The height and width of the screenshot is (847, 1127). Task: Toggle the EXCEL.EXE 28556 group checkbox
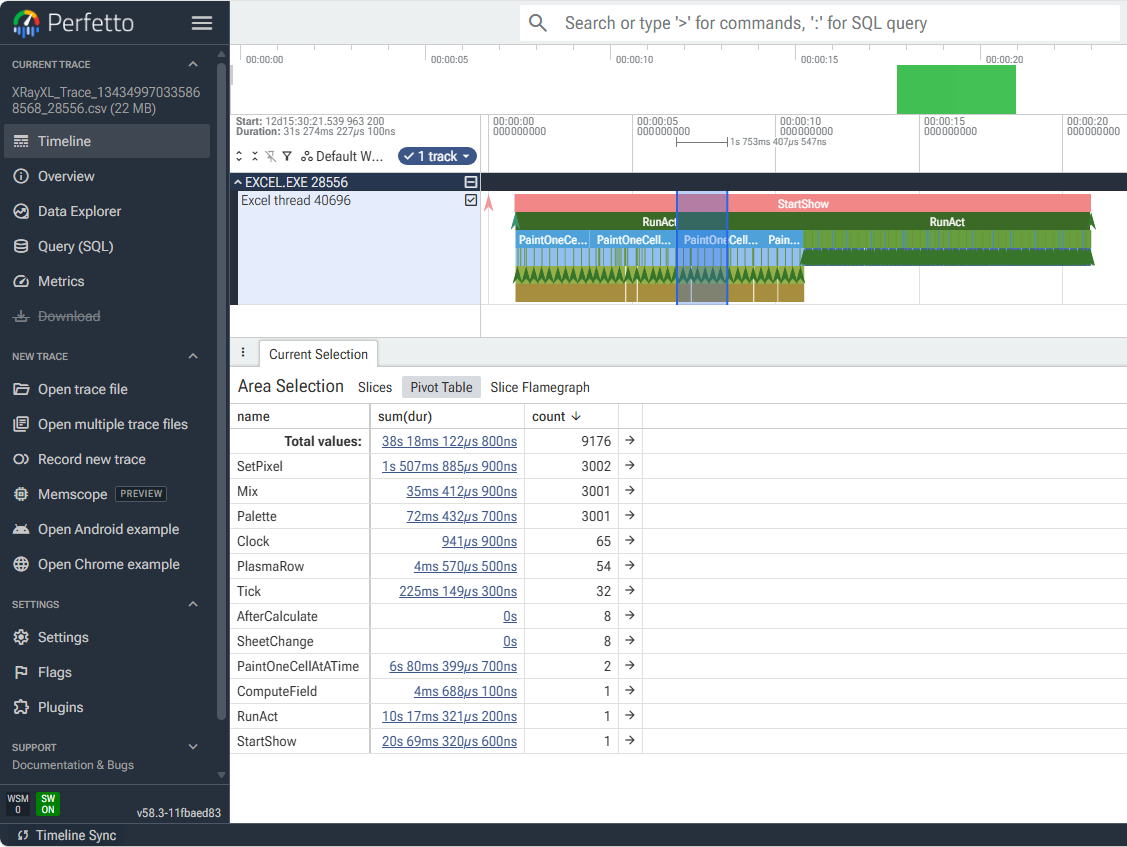471,182
